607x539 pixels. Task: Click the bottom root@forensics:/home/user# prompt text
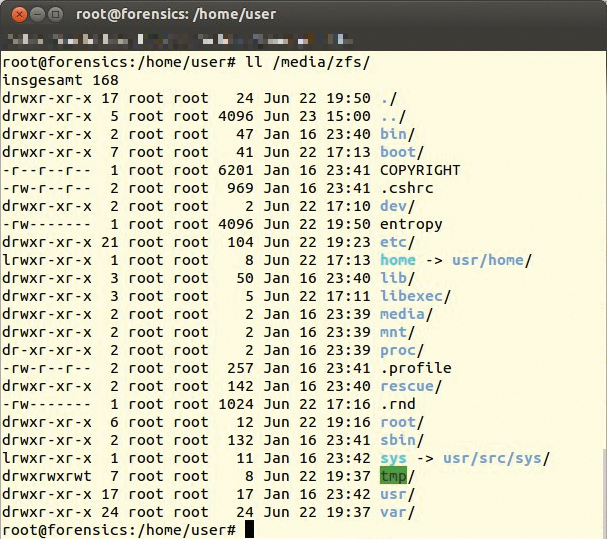coord(119,530)
